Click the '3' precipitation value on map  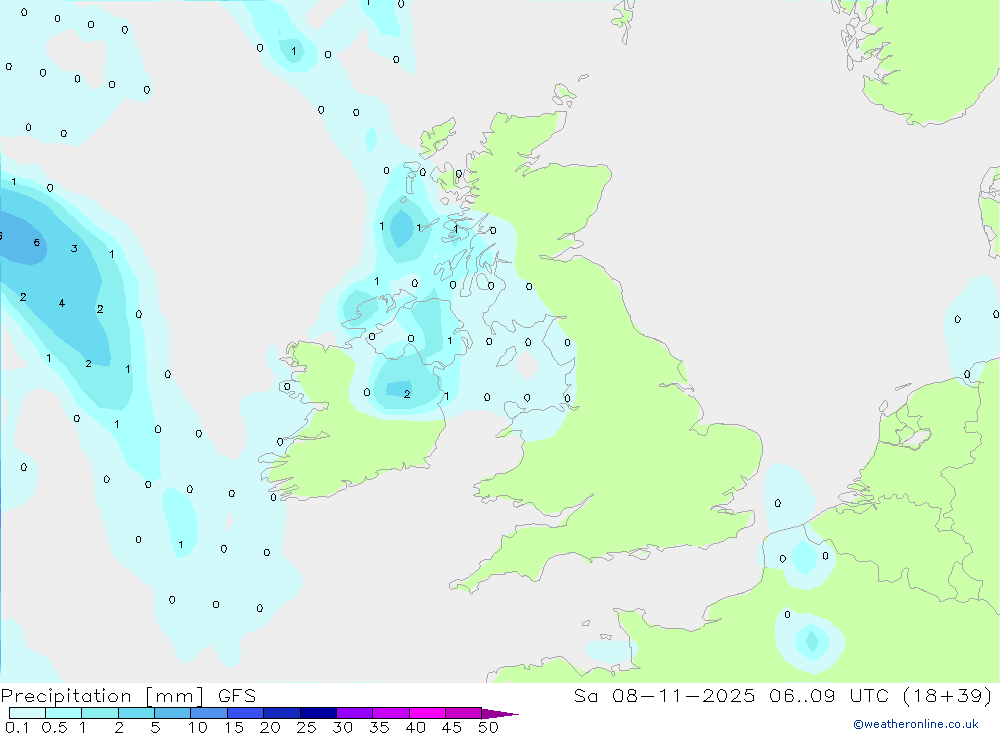[x=74, y=248]
